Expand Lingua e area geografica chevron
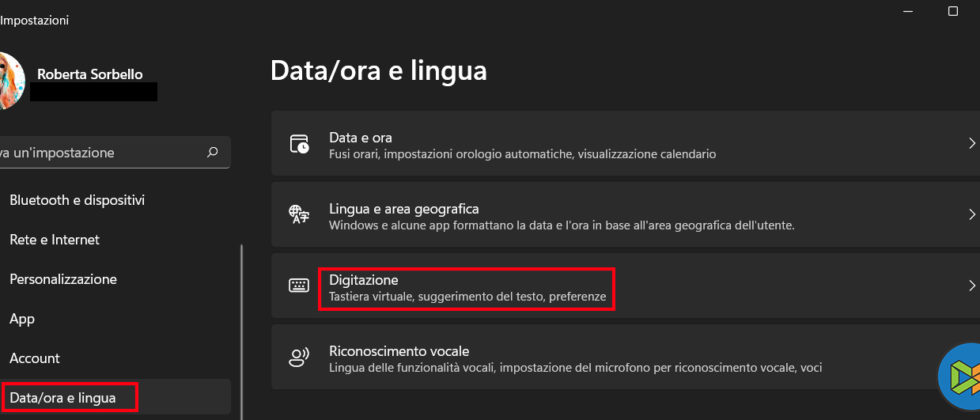Image resolution: width=980 pixels, height=420 pixels. click(971, 214)
